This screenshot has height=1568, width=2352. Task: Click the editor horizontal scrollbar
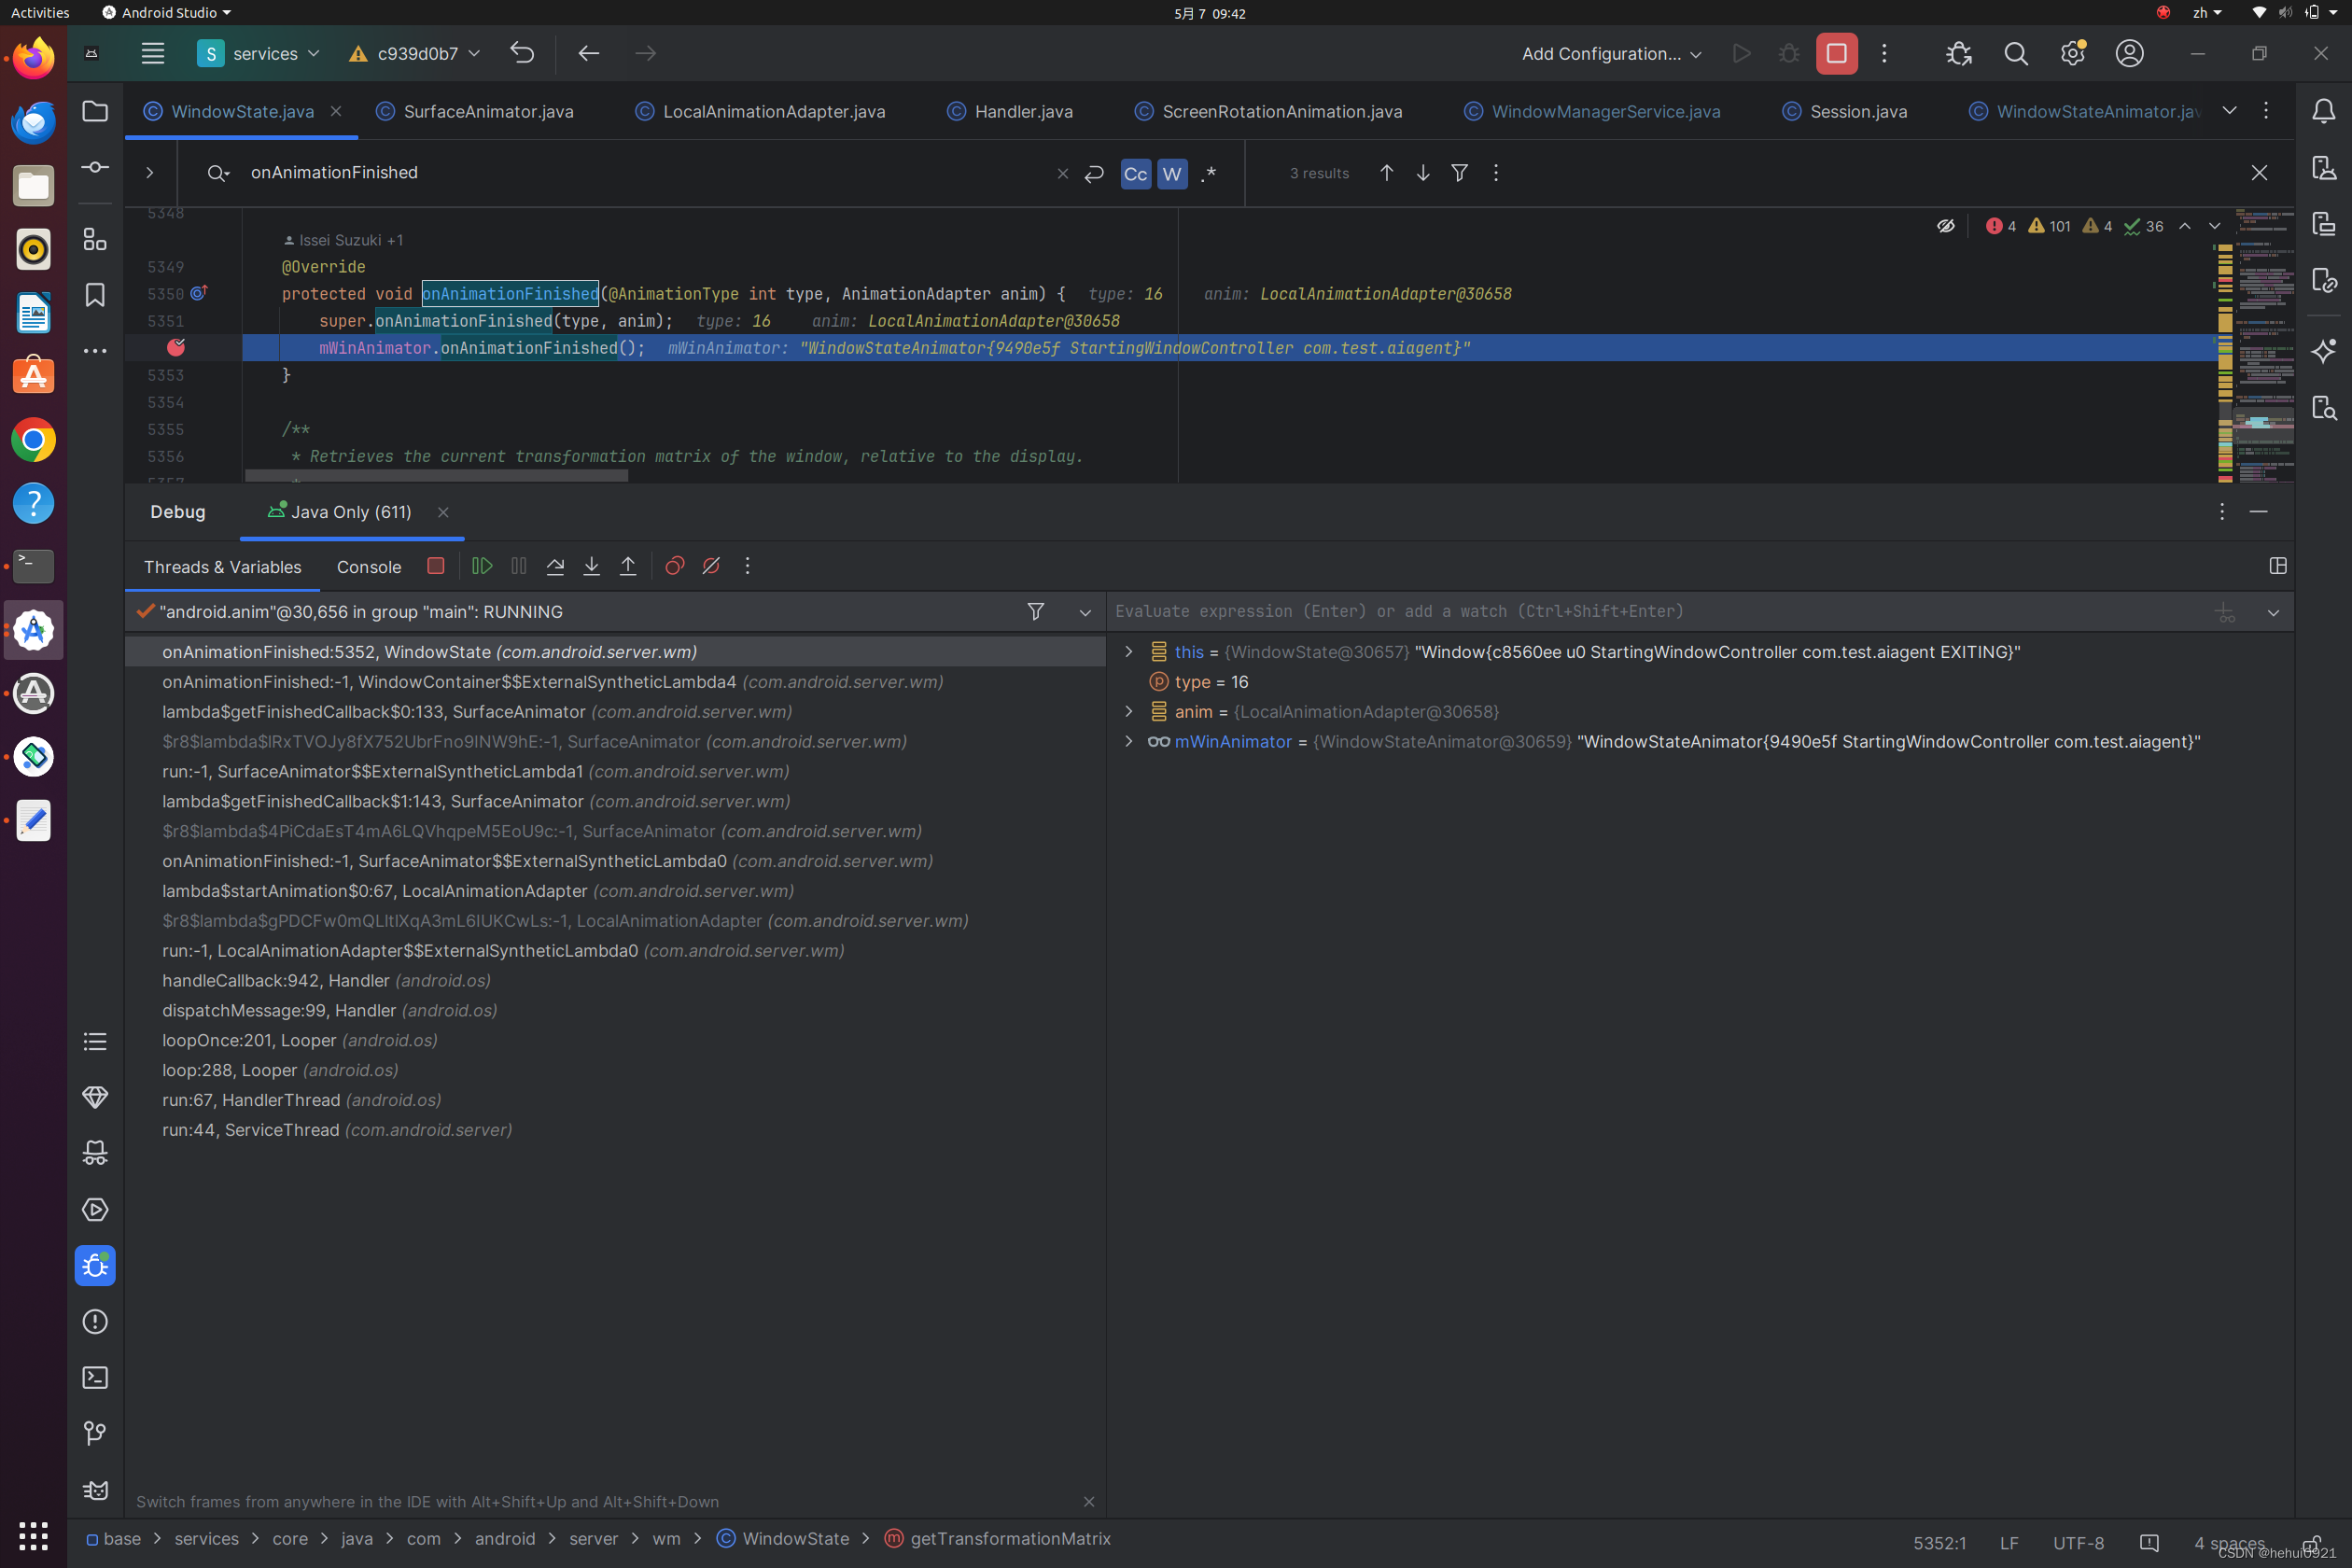coord(437,476)
